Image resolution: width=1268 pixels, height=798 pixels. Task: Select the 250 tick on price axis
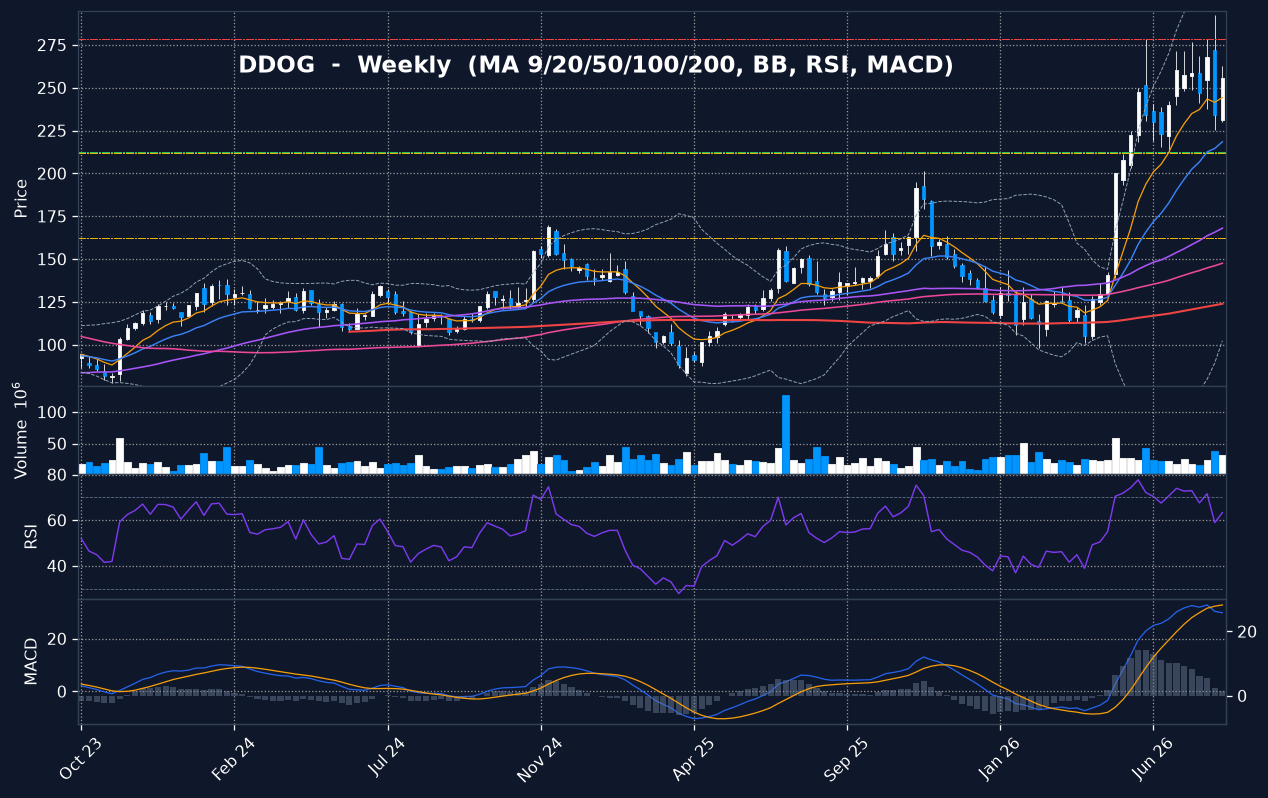coord(54,88)
